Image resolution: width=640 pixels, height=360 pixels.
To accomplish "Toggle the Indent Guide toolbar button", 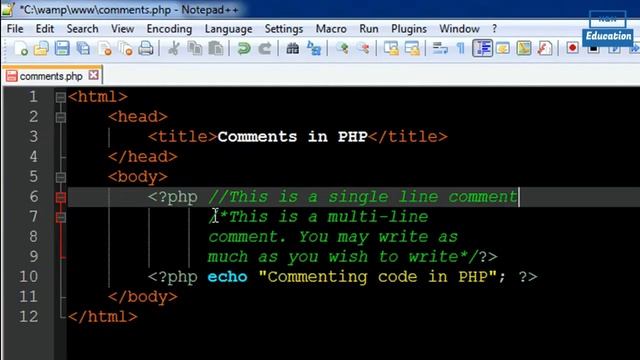I will 482,48.
